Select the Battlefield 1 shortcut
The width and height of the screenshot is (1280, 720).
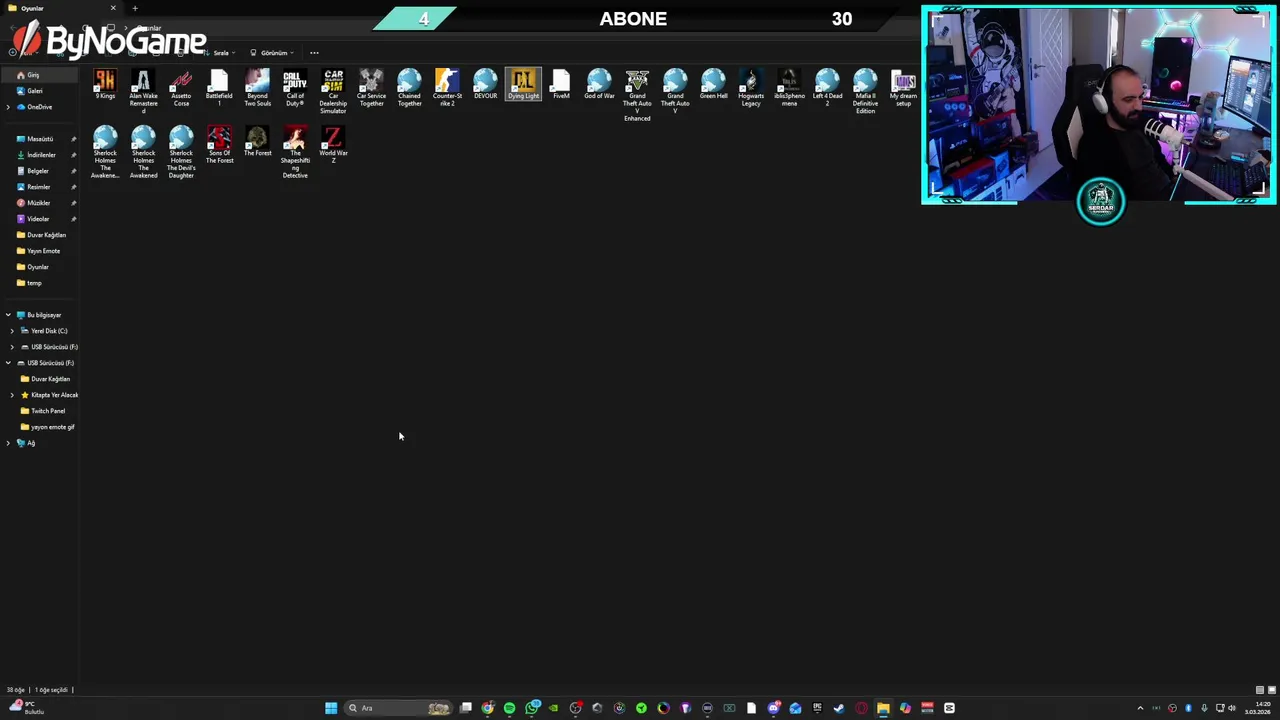tap(219, 88)
